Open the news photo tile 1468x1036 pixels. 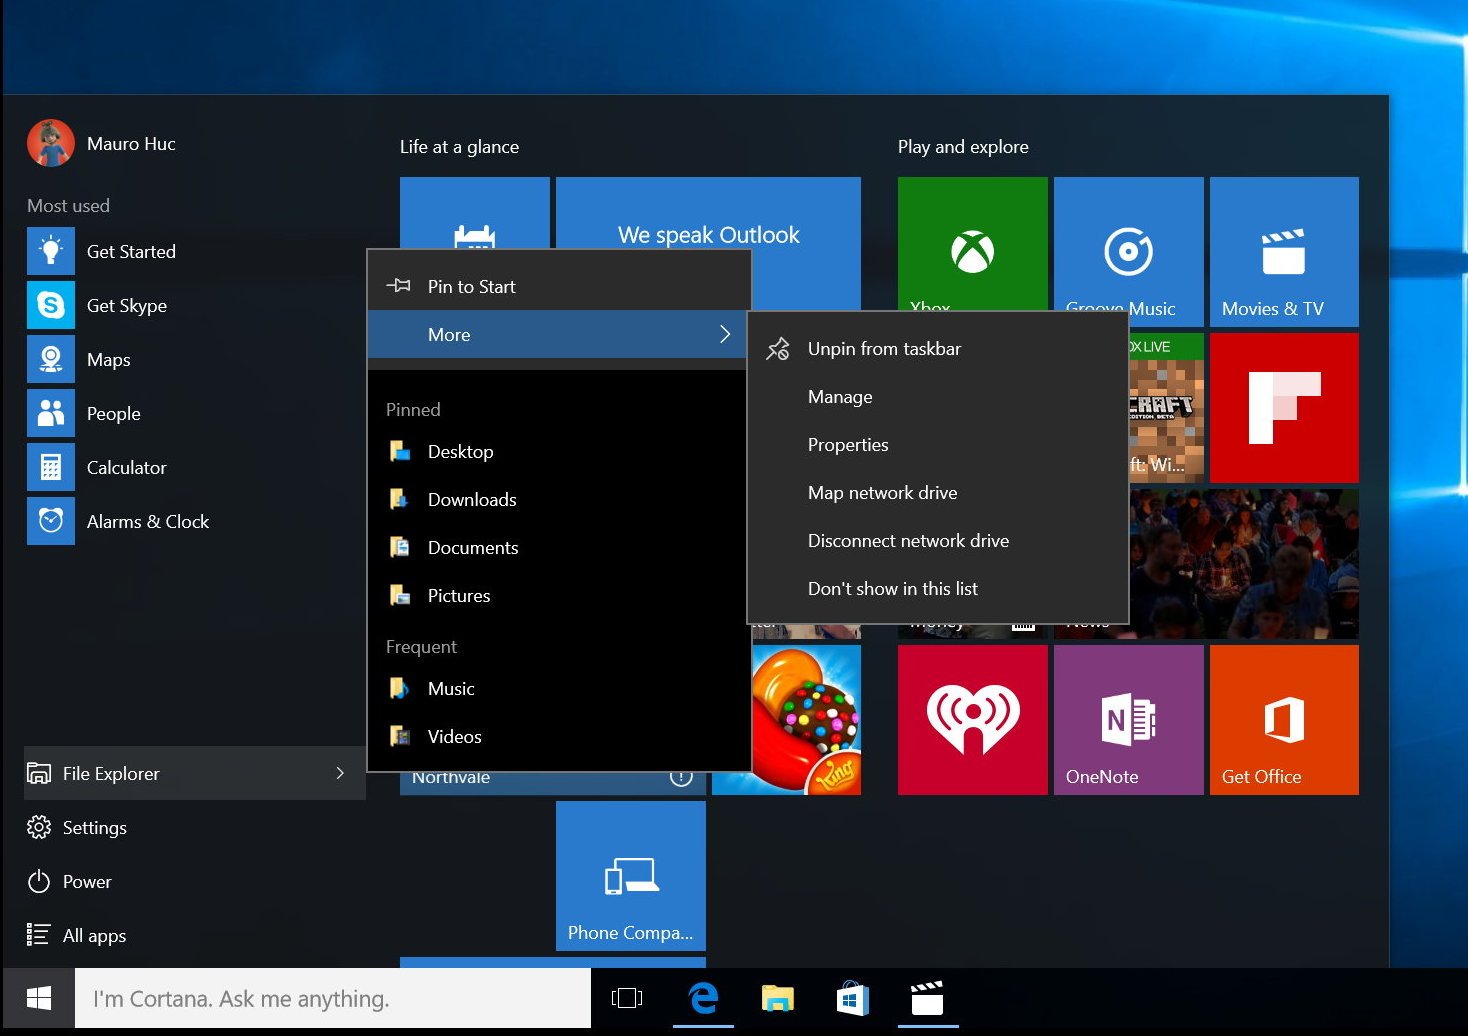point(1244,564)
